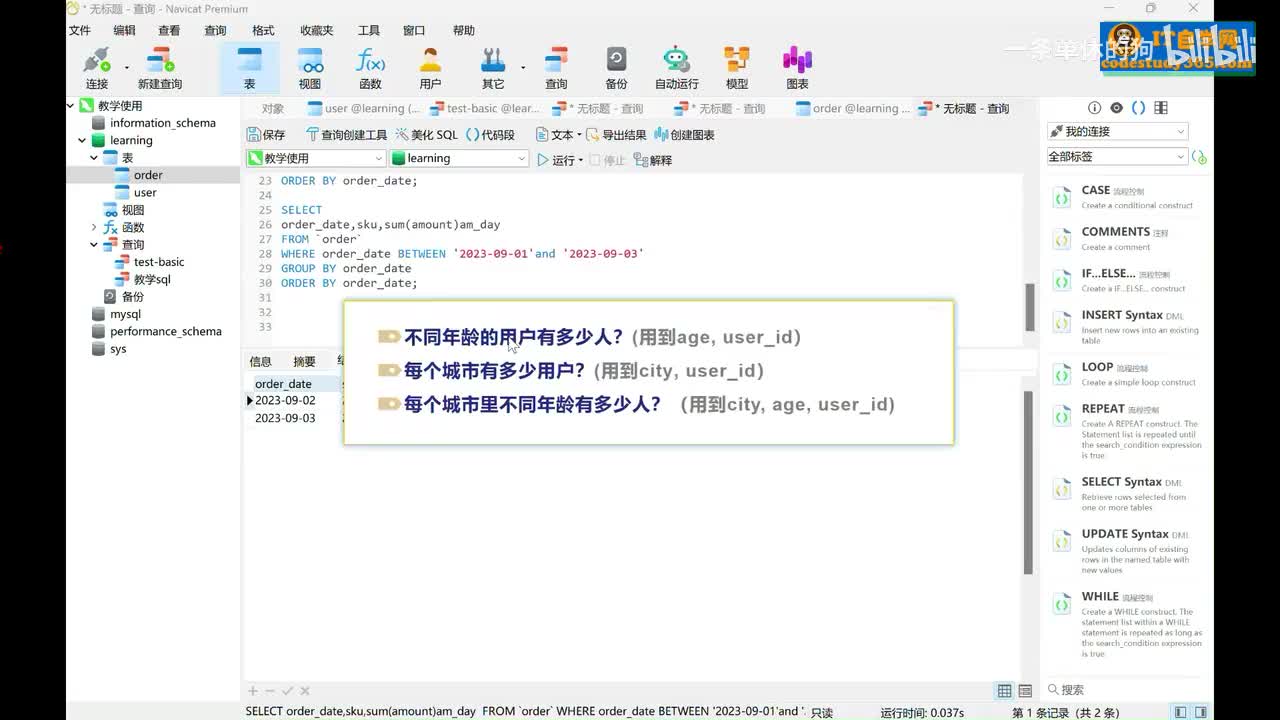Click the 新建查询 (New Query) toolbar icon

(160, 68)
